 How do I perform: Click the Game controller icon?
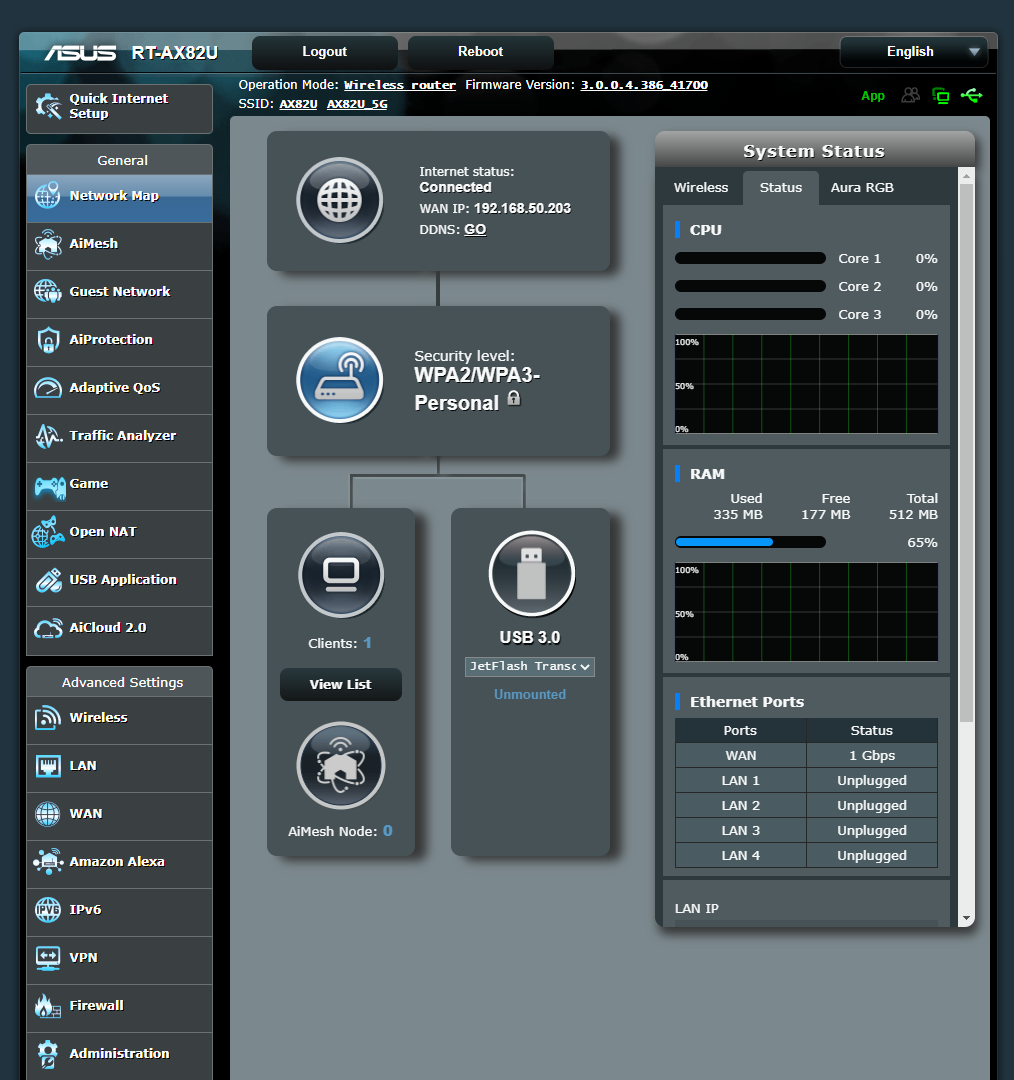point(50,487)
